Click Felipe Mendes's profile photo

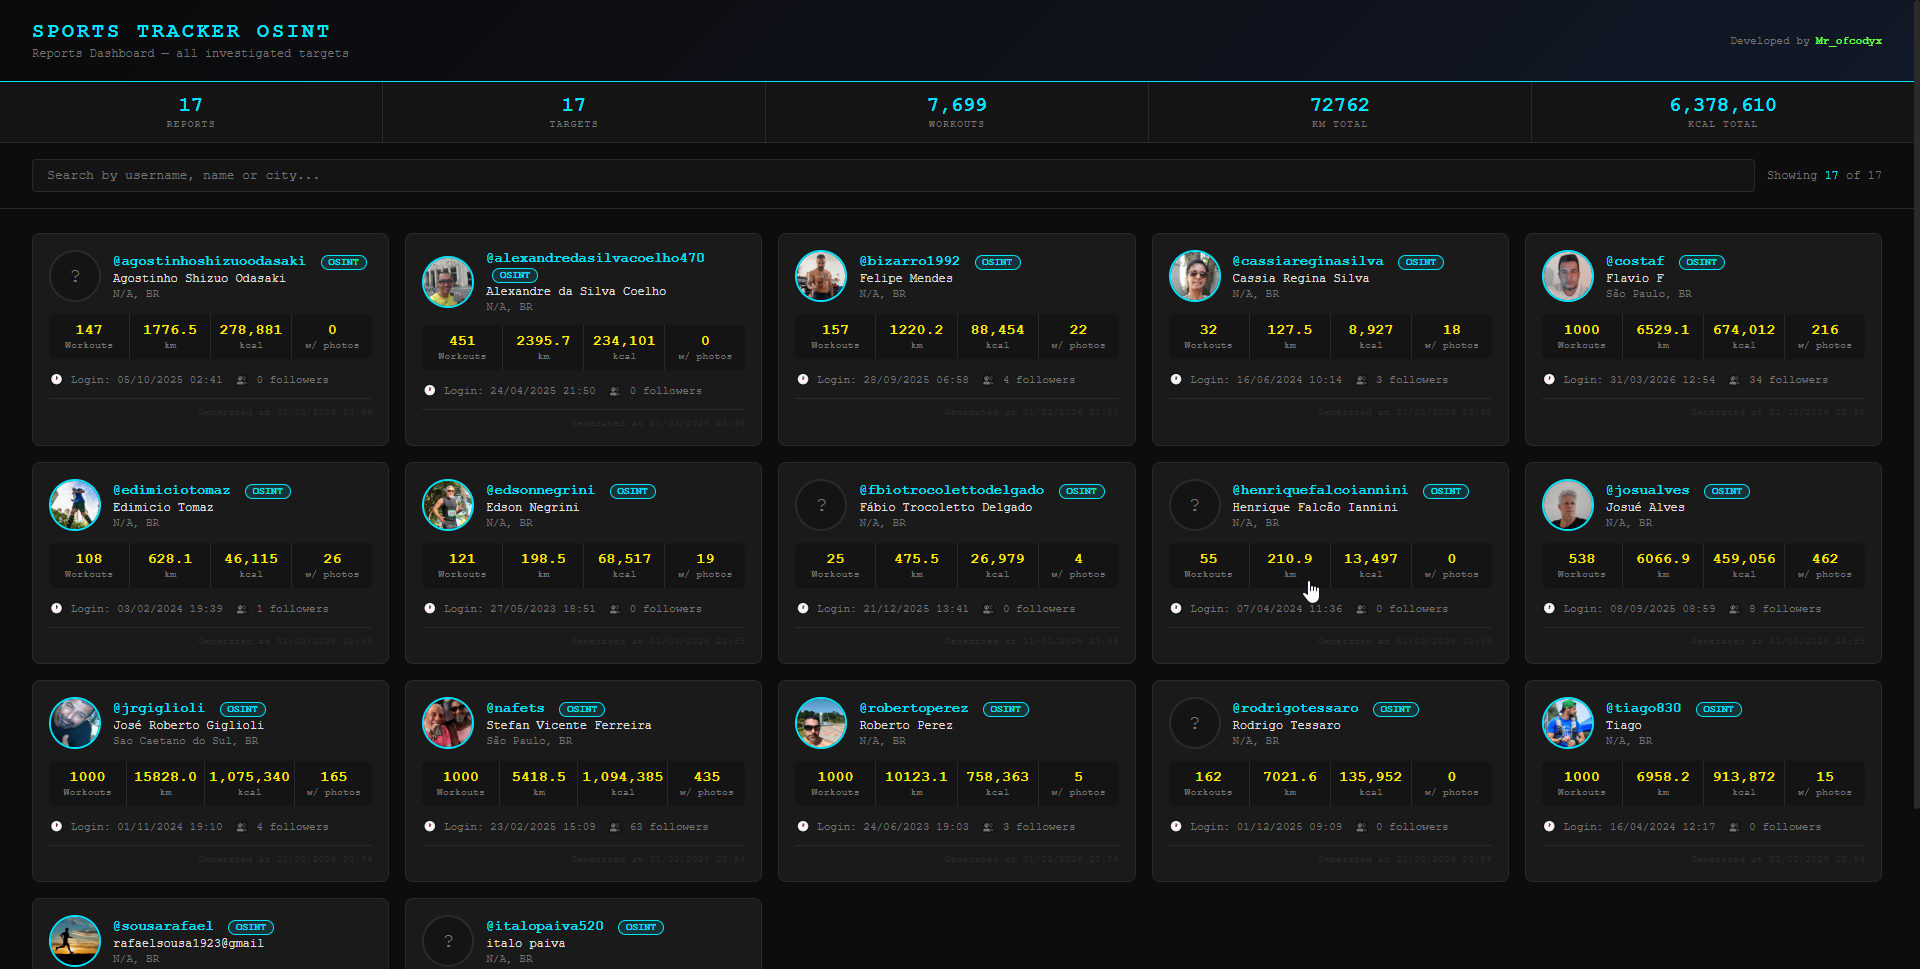pyautogui.click(x=821, y=276)
